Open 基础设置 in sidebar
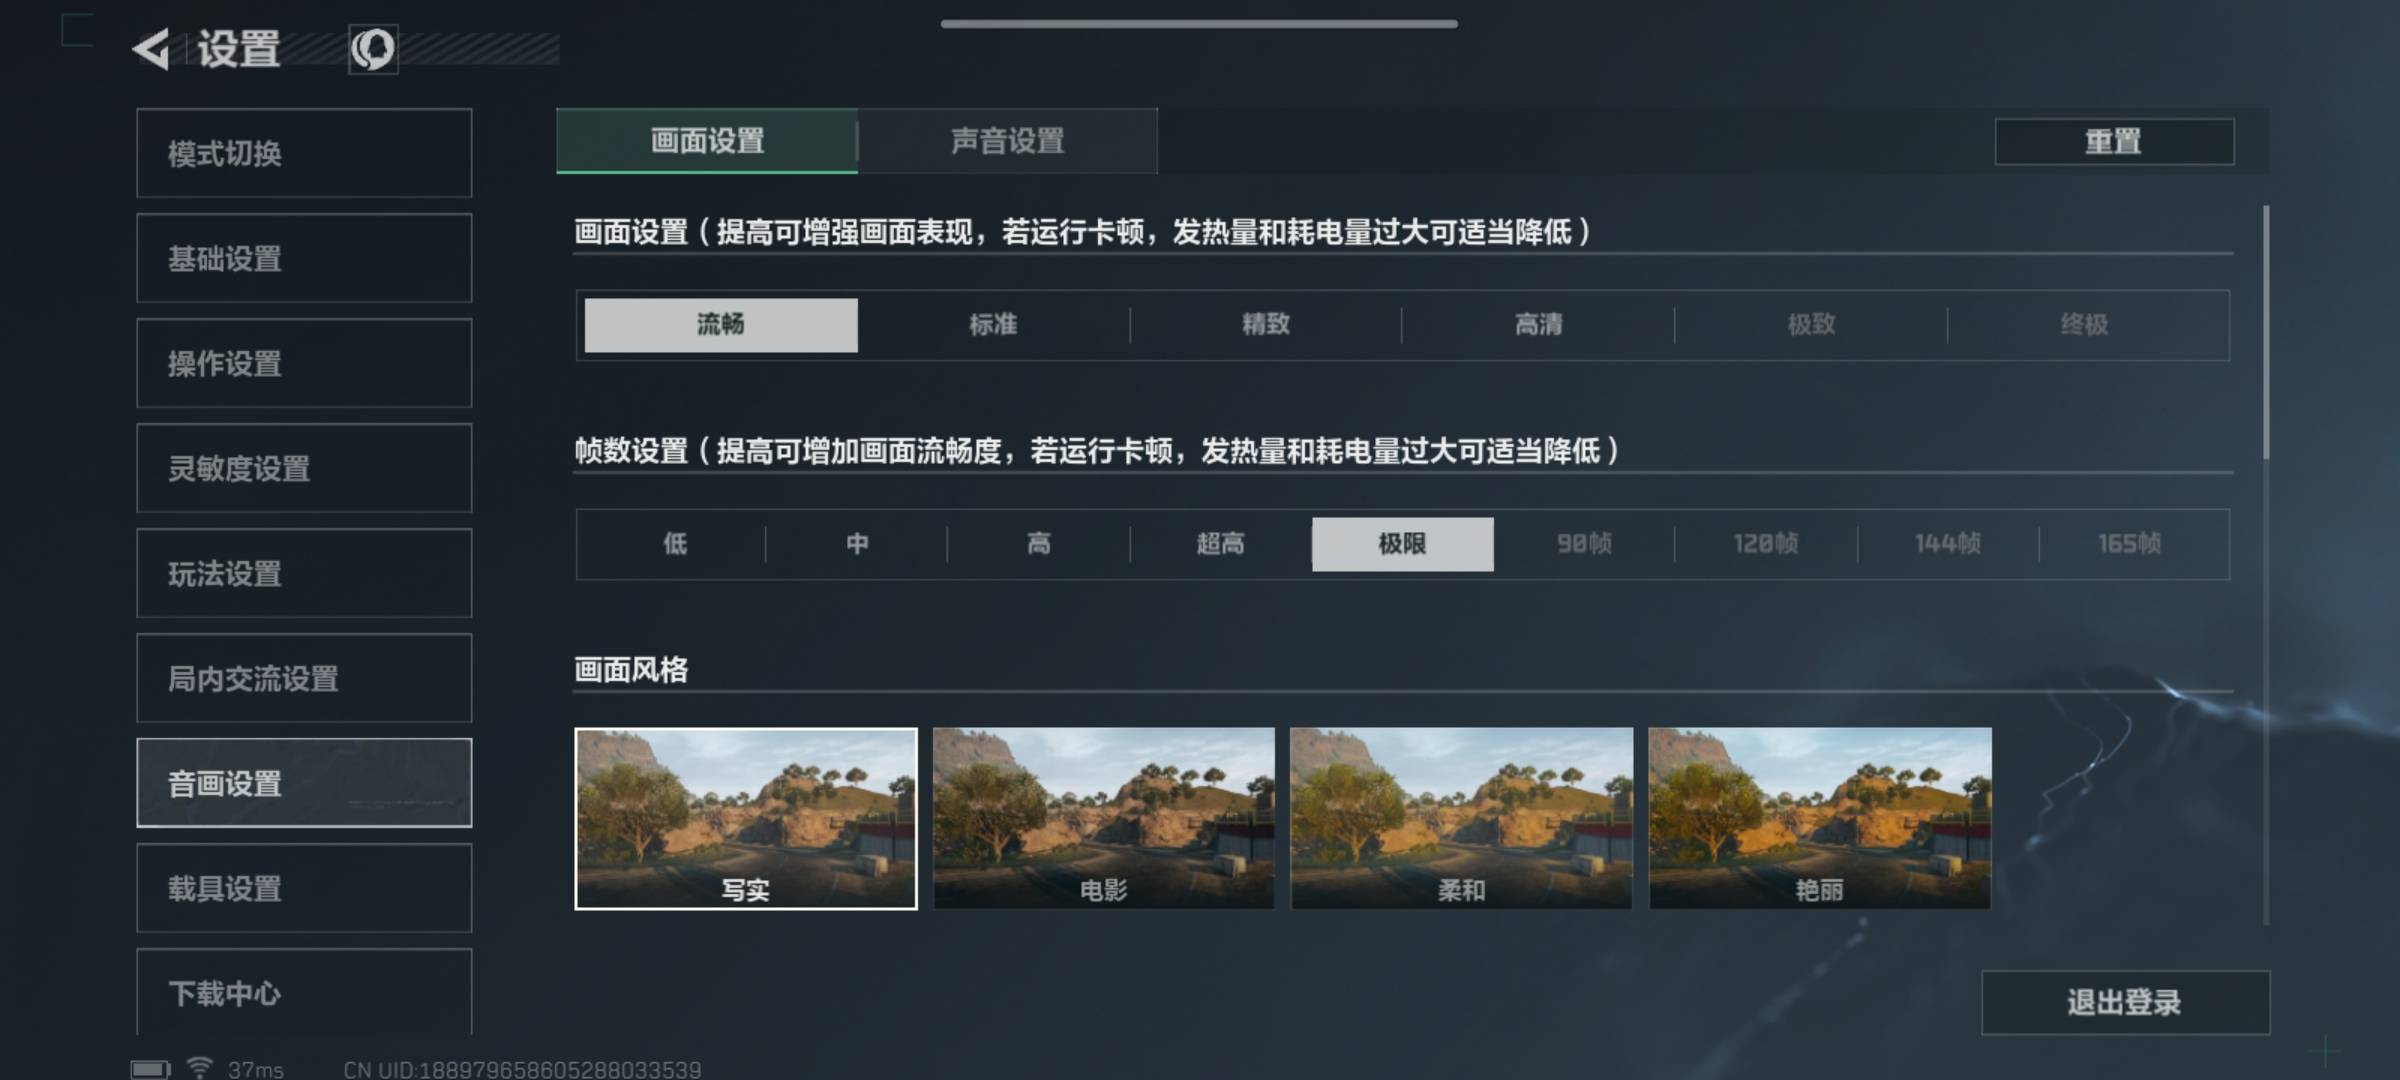This screenshot has height=1080, width=2400. (x=304, y=258)
